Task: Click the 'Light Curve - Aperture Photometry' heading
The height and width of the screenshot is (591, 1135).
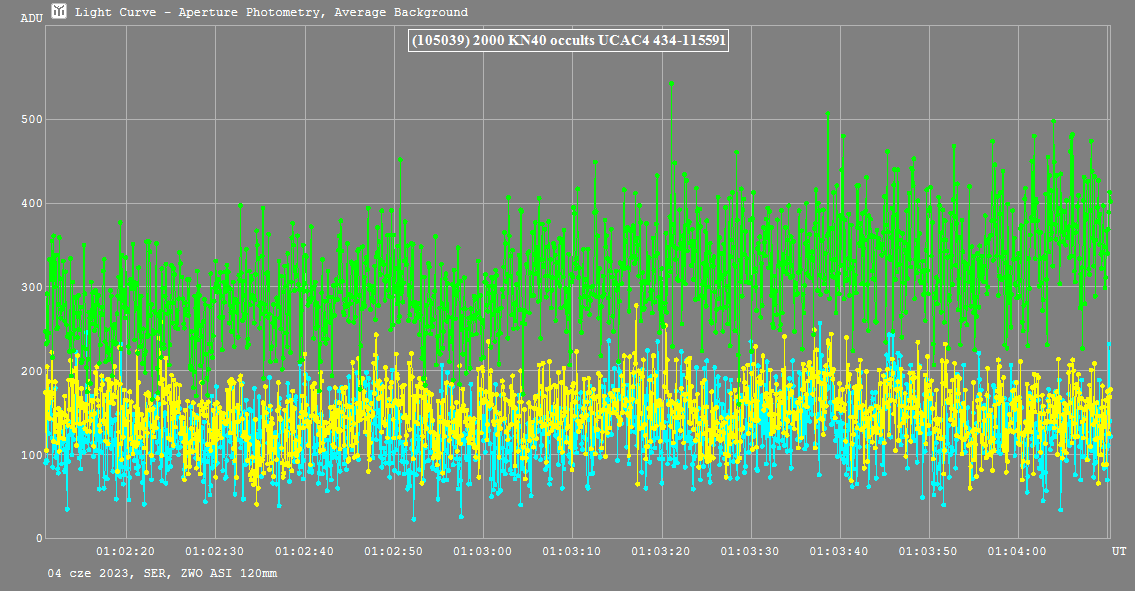Action: [271, 12]
